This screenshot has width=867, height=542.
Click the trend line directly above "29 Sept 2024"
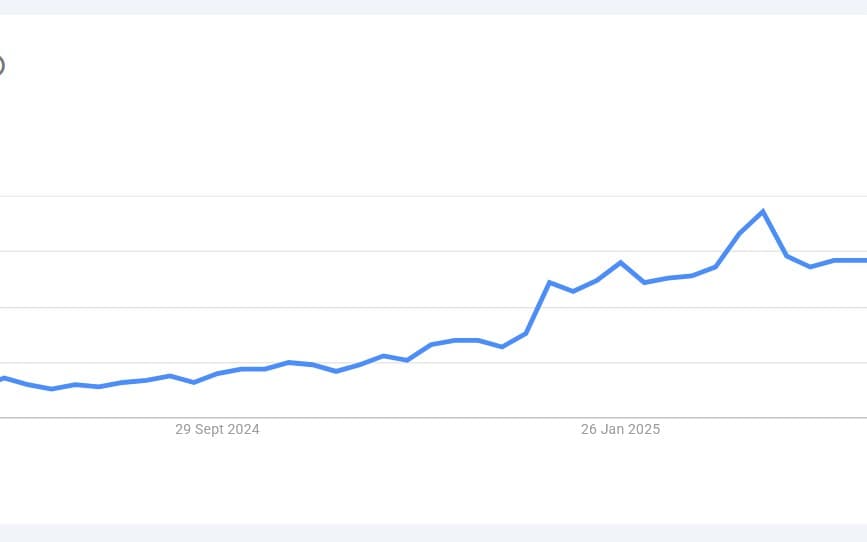pos(217,374)
